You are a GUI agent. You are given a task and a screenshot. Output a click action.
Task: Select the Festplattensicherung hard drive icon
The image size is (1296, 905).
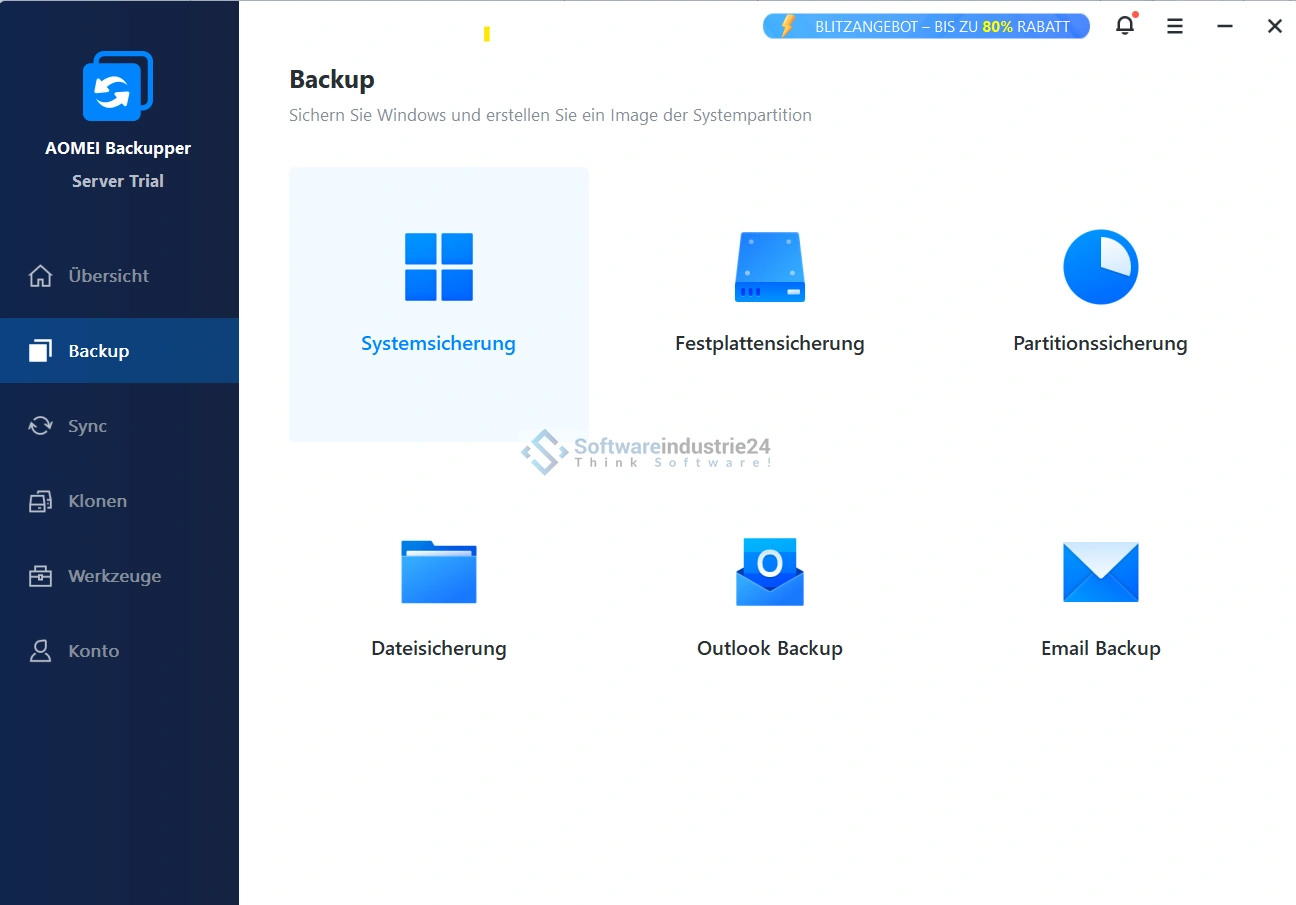coord(769,267)
